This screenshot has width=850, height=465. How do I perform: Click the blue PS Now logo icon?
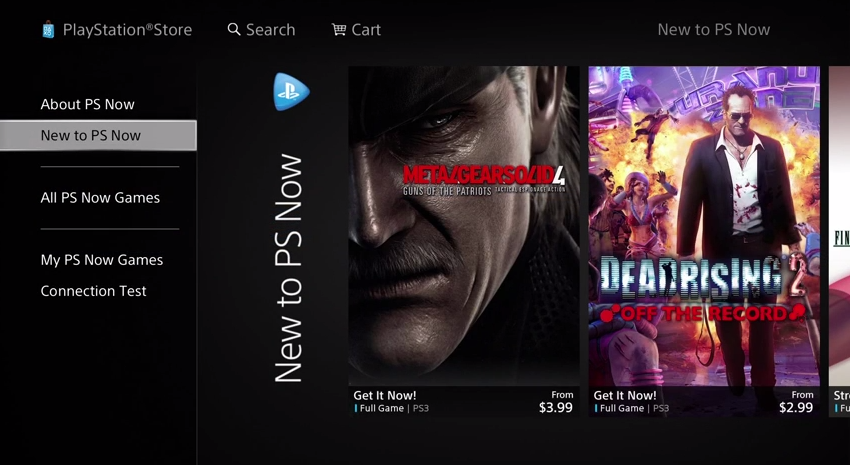click(291, 92)
